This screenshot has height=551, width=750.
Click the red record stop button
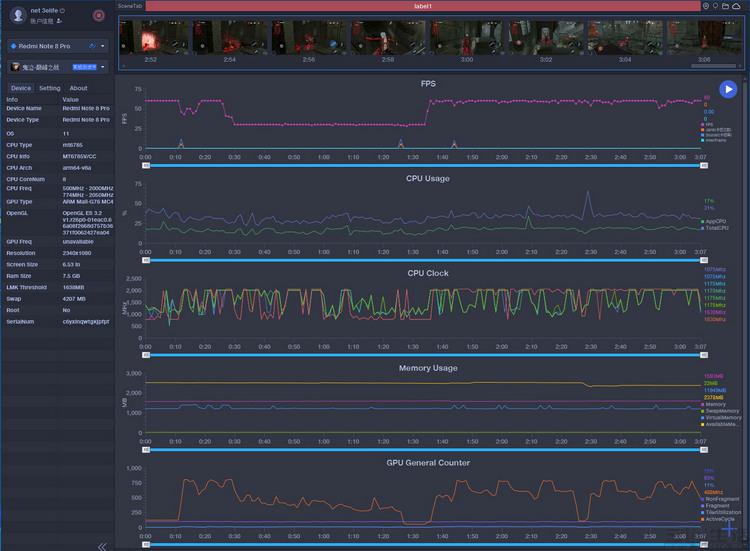[98, 15]
